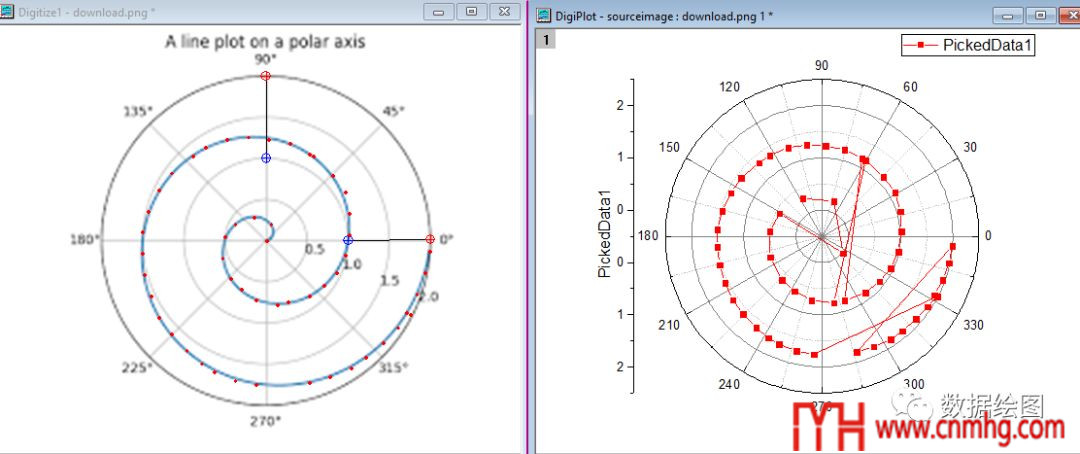Minimize the DigiPlot window

click(x=1010, y=15)
